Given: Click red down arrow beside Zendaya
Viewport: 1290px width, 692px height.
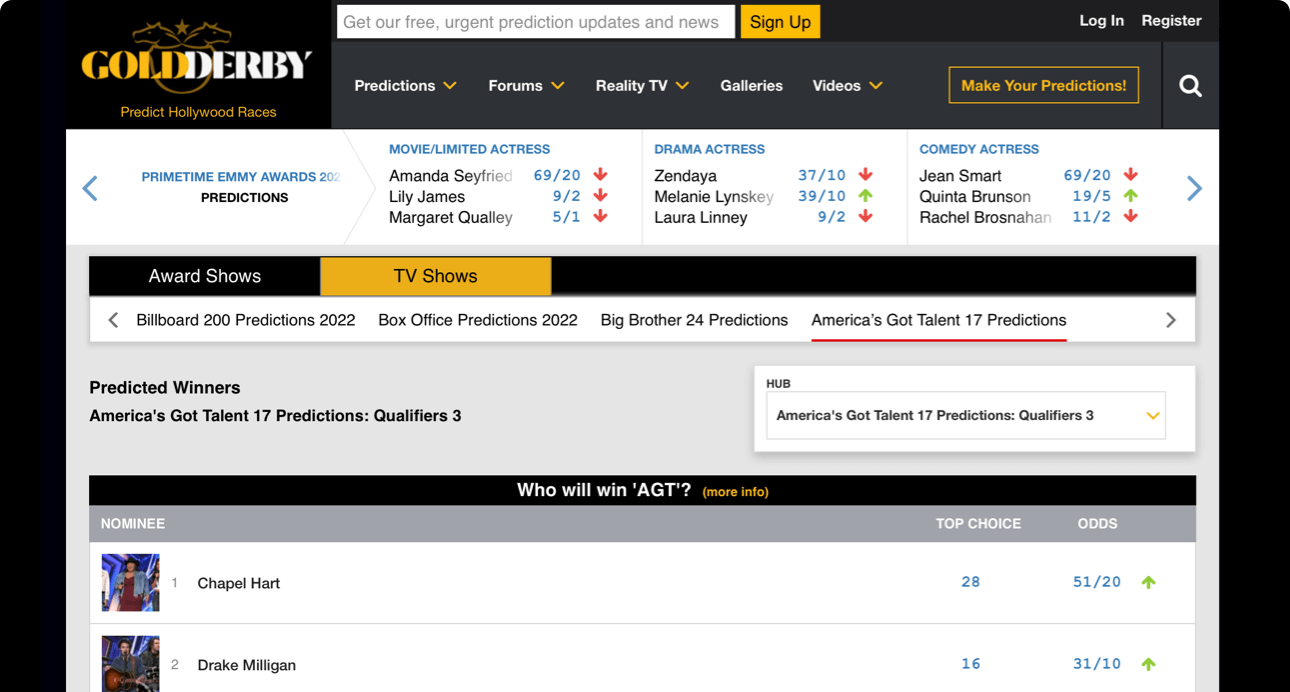Looking at the screenshot, I should pyautogui.click(x=866, y=175).
